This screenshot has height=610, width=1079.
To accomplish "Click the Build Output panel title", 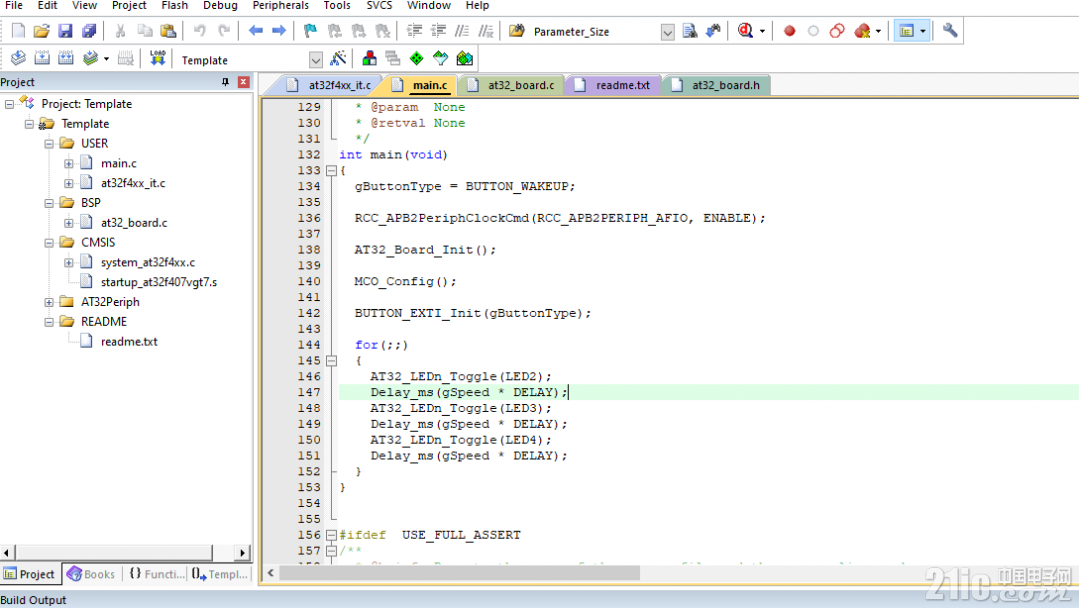I will pyautogui.click(x=34, y=600).
